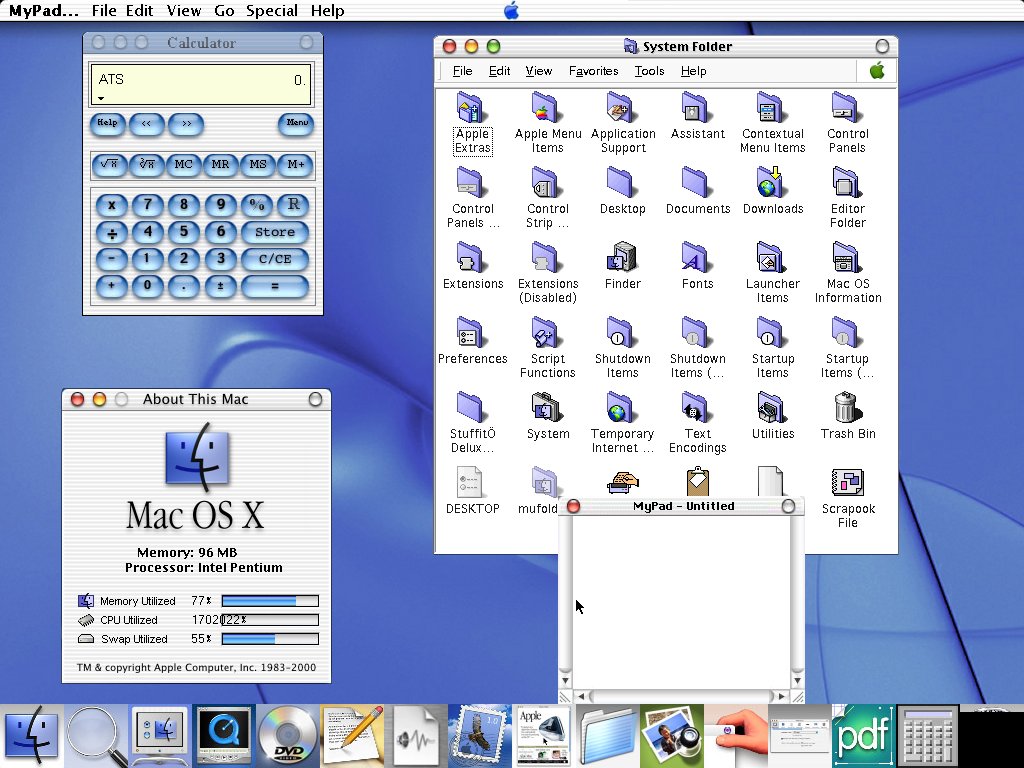
Task: Click the calculator forward >> button
Action: click(186, 123)
